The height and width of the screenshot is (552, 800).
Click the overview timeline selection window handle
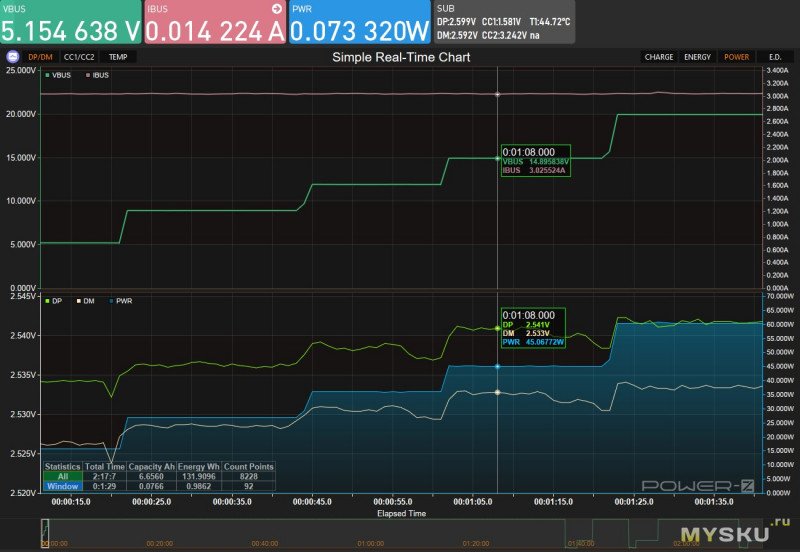click(x=45, y=533)
